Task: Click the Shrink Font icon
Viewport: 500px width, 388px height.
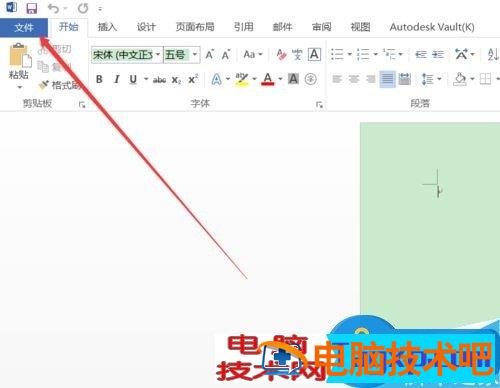Action: (x=226, y=54)
